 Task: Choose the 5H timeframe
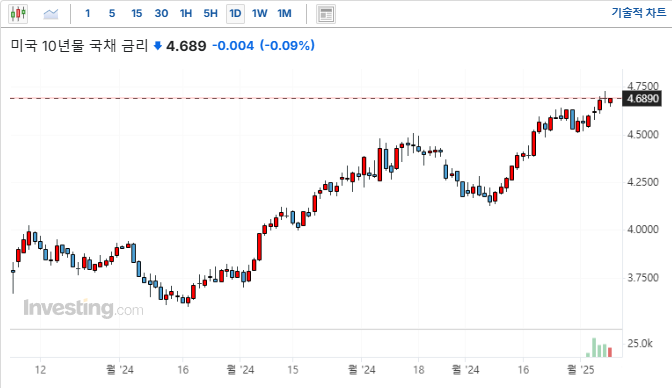click(210, 14)
